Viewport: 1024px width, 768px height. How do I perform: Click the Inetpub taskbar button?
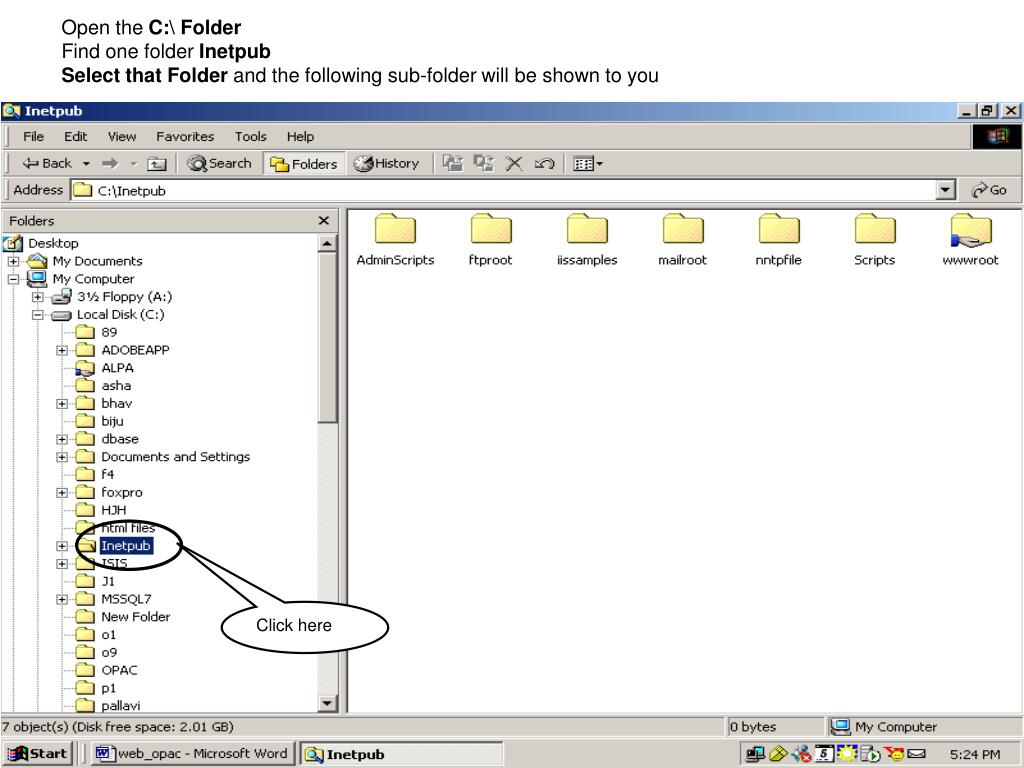(402, 754)
